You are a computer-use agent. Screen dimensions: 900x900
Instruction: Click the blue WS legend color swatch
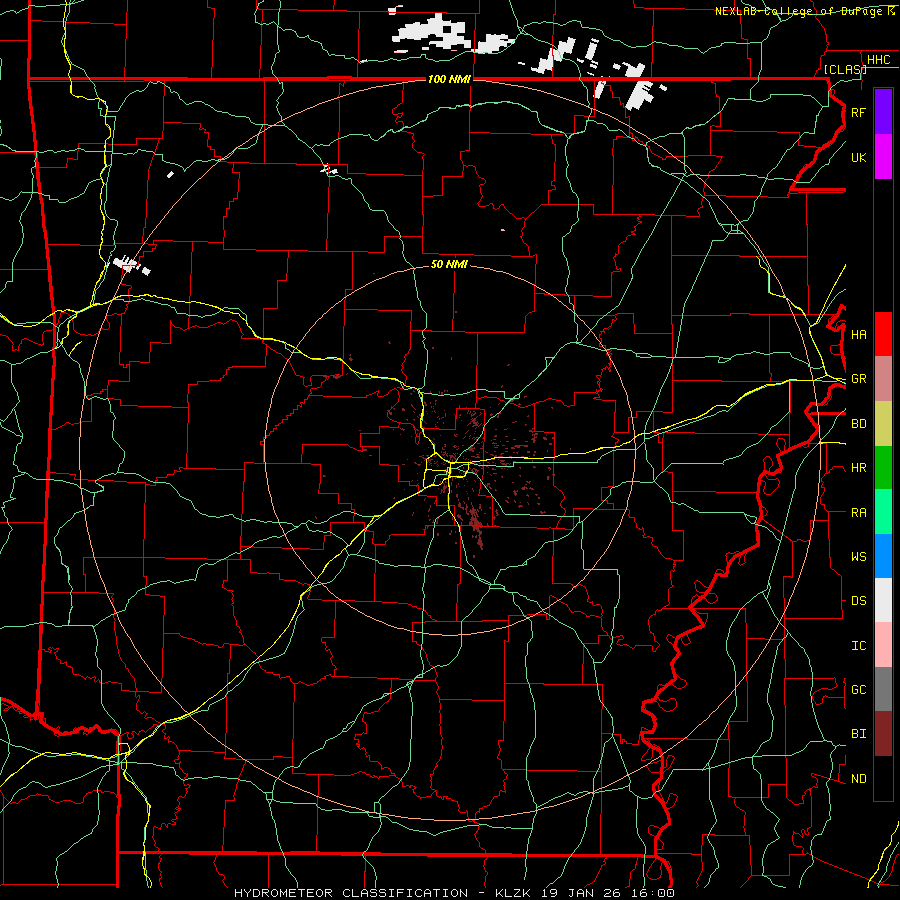(883, 556)
